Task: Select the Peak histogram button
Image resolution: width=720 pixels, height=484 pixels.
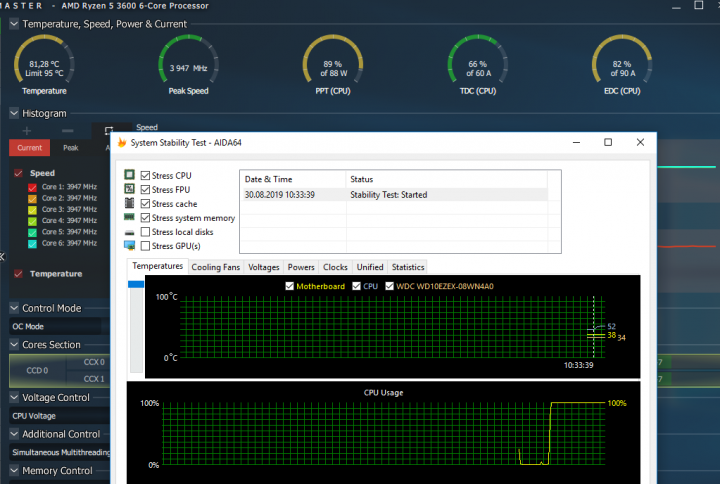Action: click(x=71, y=148)
